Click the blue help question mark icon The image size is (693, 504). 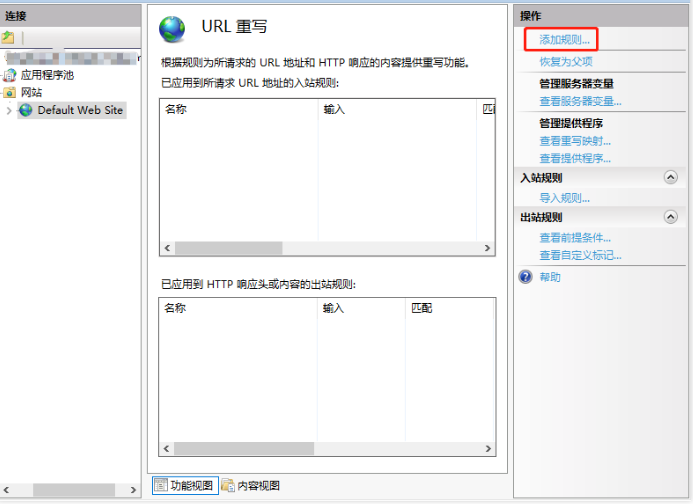coord(525,277)
